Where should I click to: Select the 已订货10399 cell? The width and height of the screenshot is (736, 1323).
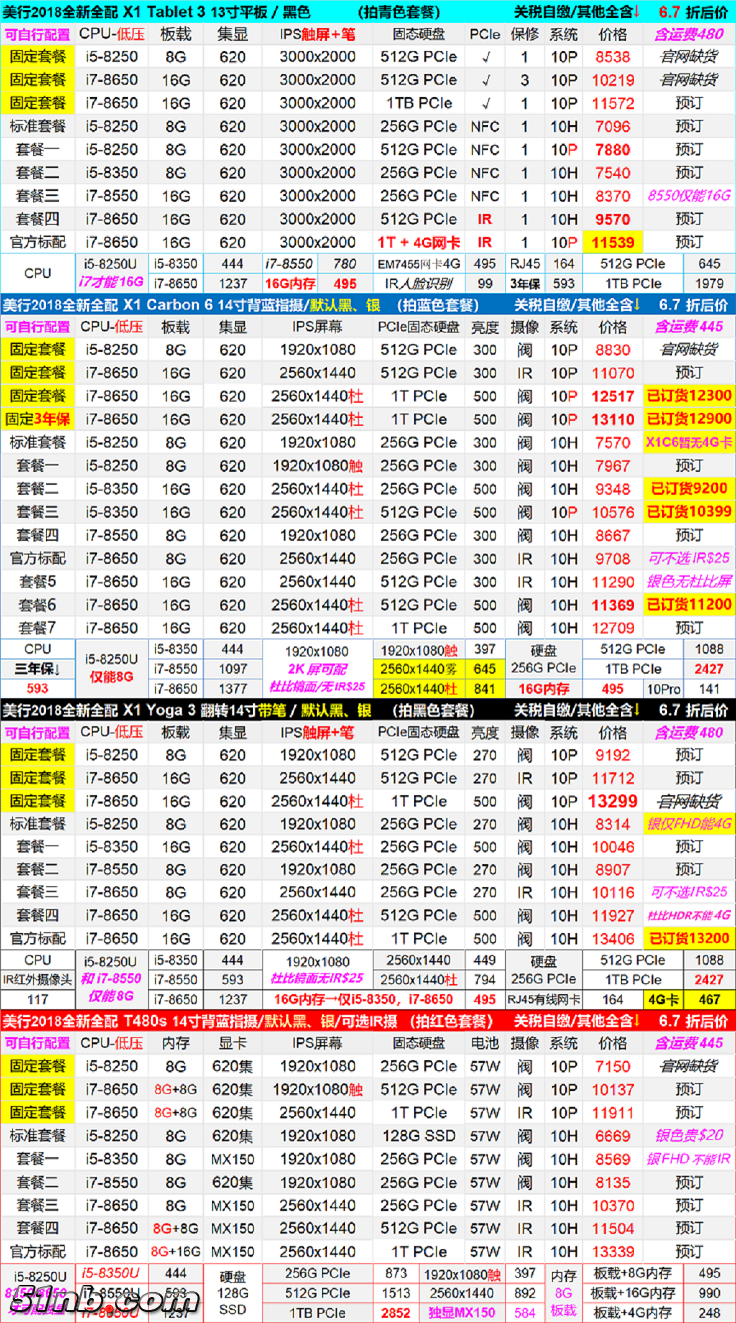pyautogui.click(x=689, y=512)
